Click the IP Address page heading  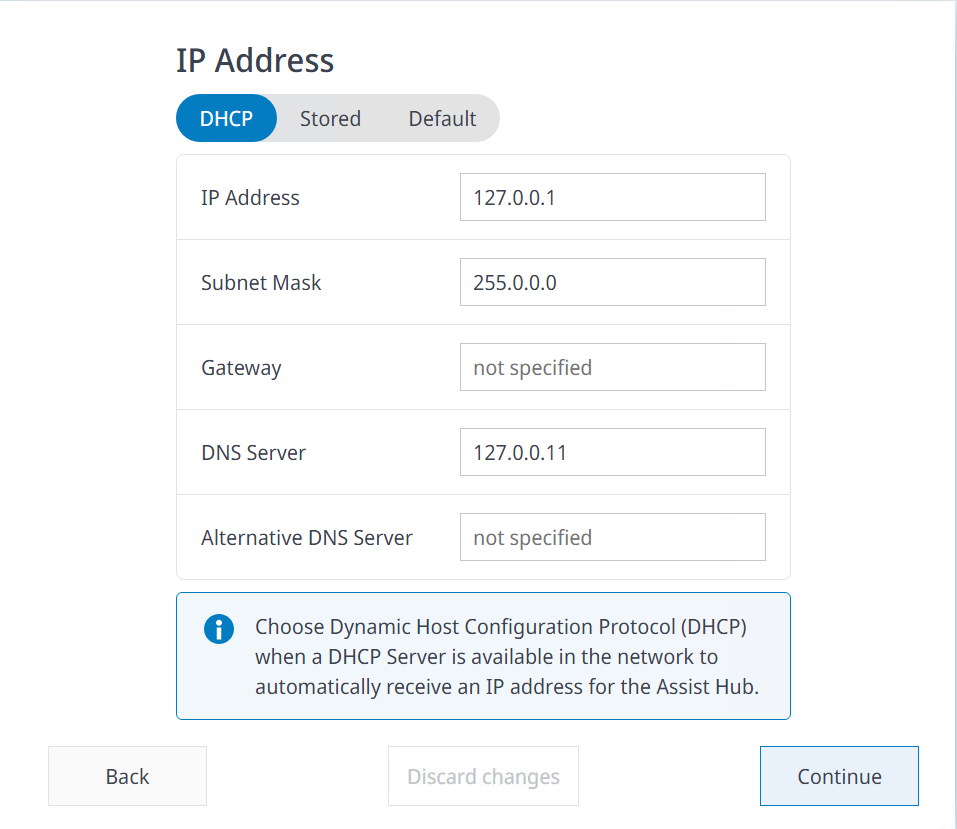(255, 60)
